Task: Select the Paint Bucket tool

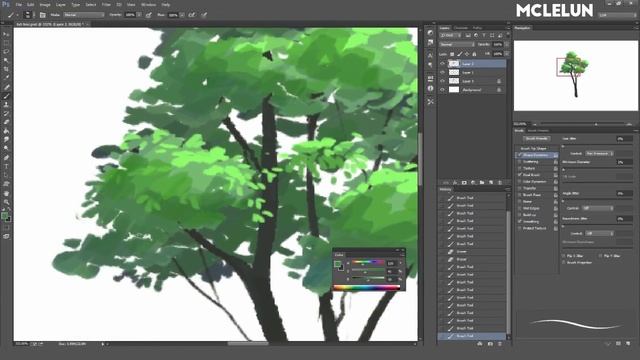Action: coord(6,131)
